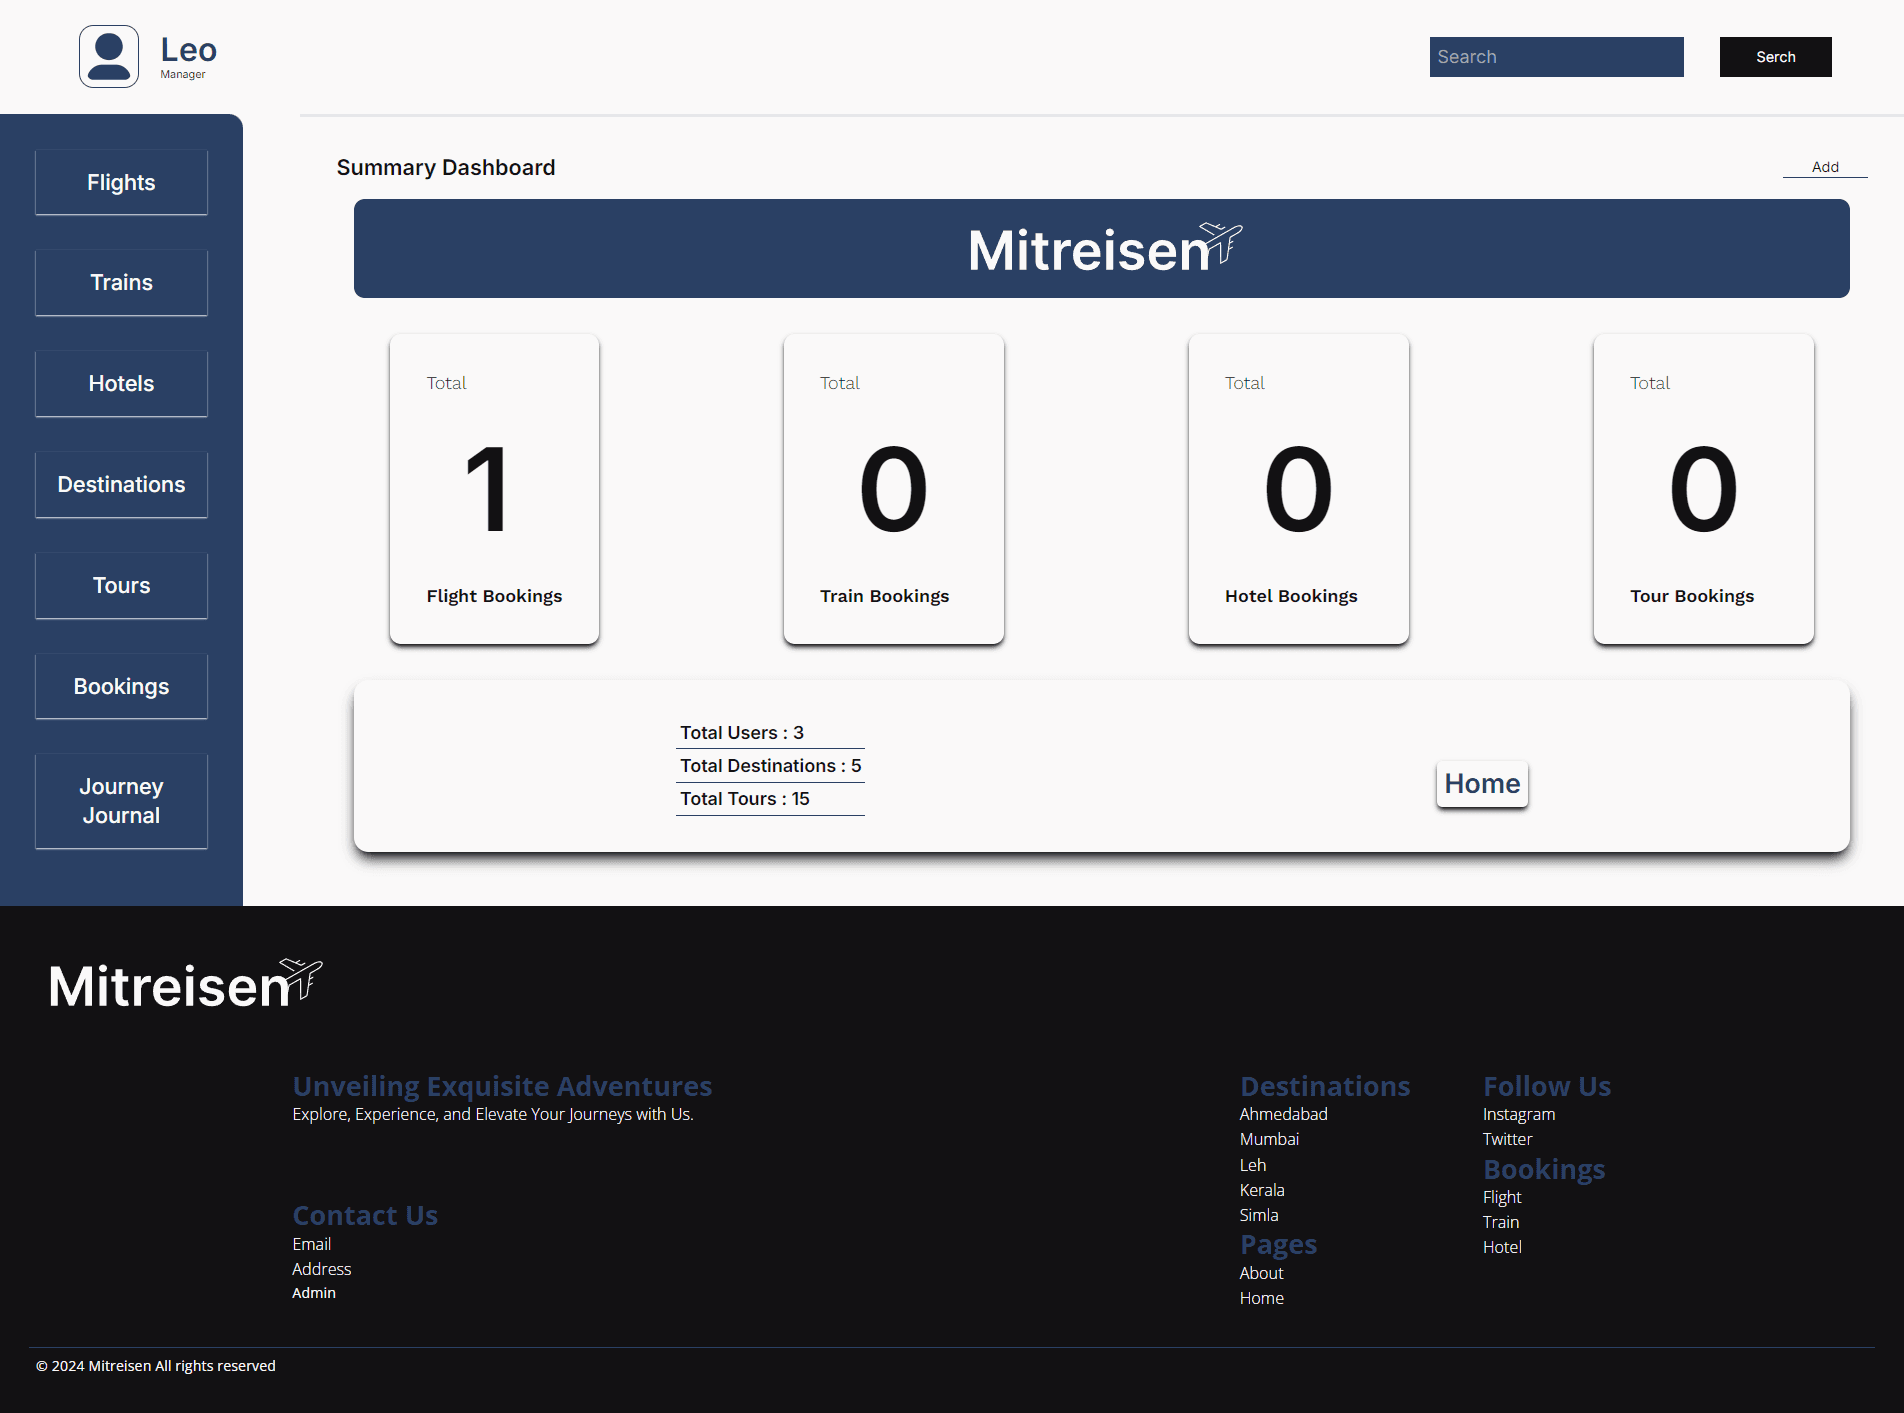This screenshot has height=1413, width=1904.
Task: Open the Mumbai footer destination link
Action: tap(1269, 1139)
